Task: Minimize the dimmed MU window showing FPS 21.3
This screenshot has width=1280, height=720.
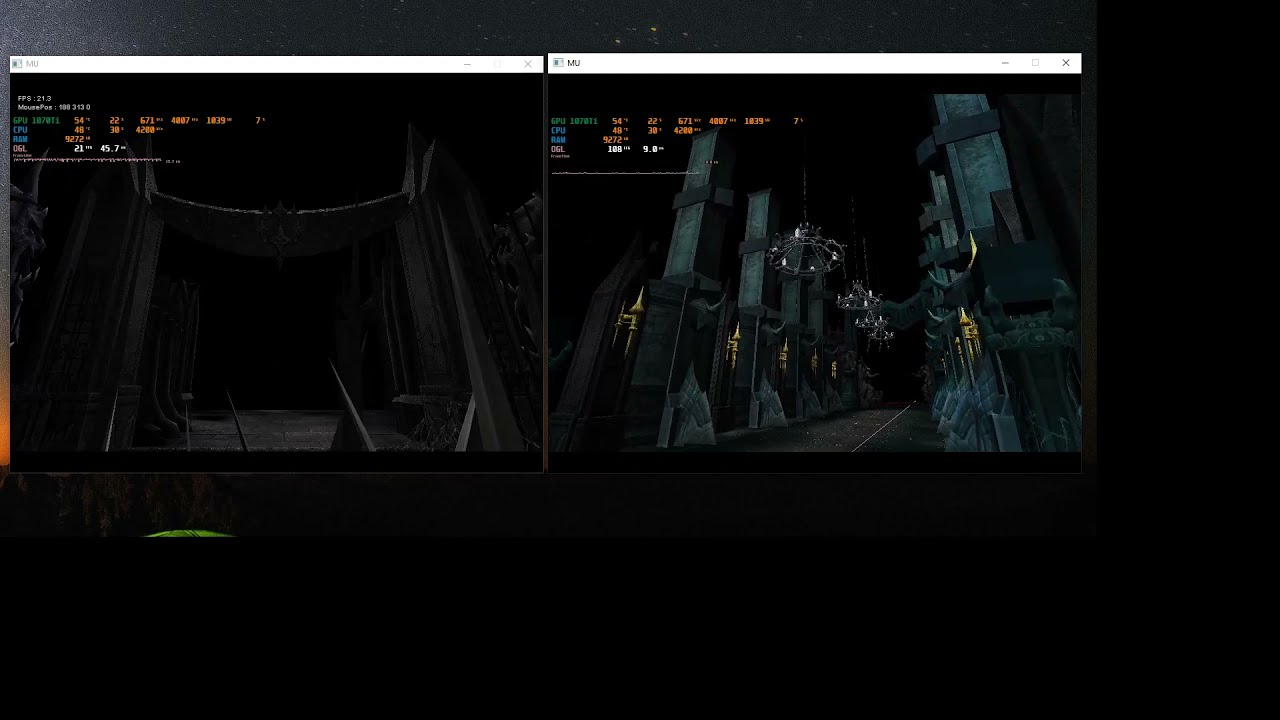Action: (x=467, y=64)
